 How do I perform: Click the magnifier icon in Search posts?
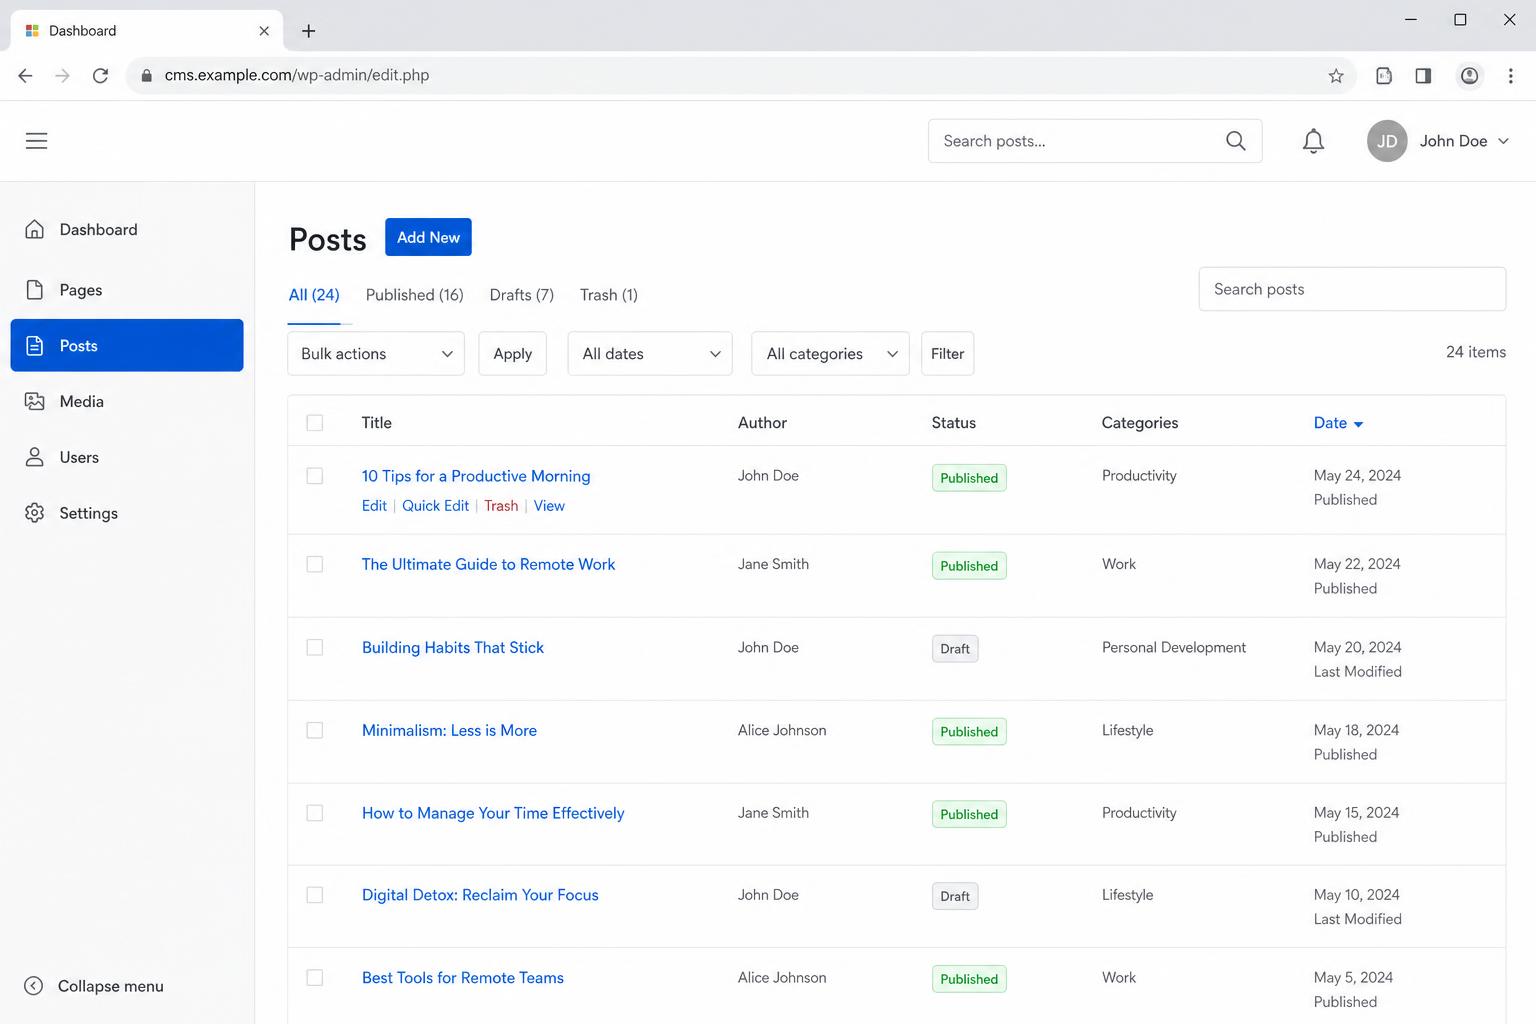(x=1236, y=141)
